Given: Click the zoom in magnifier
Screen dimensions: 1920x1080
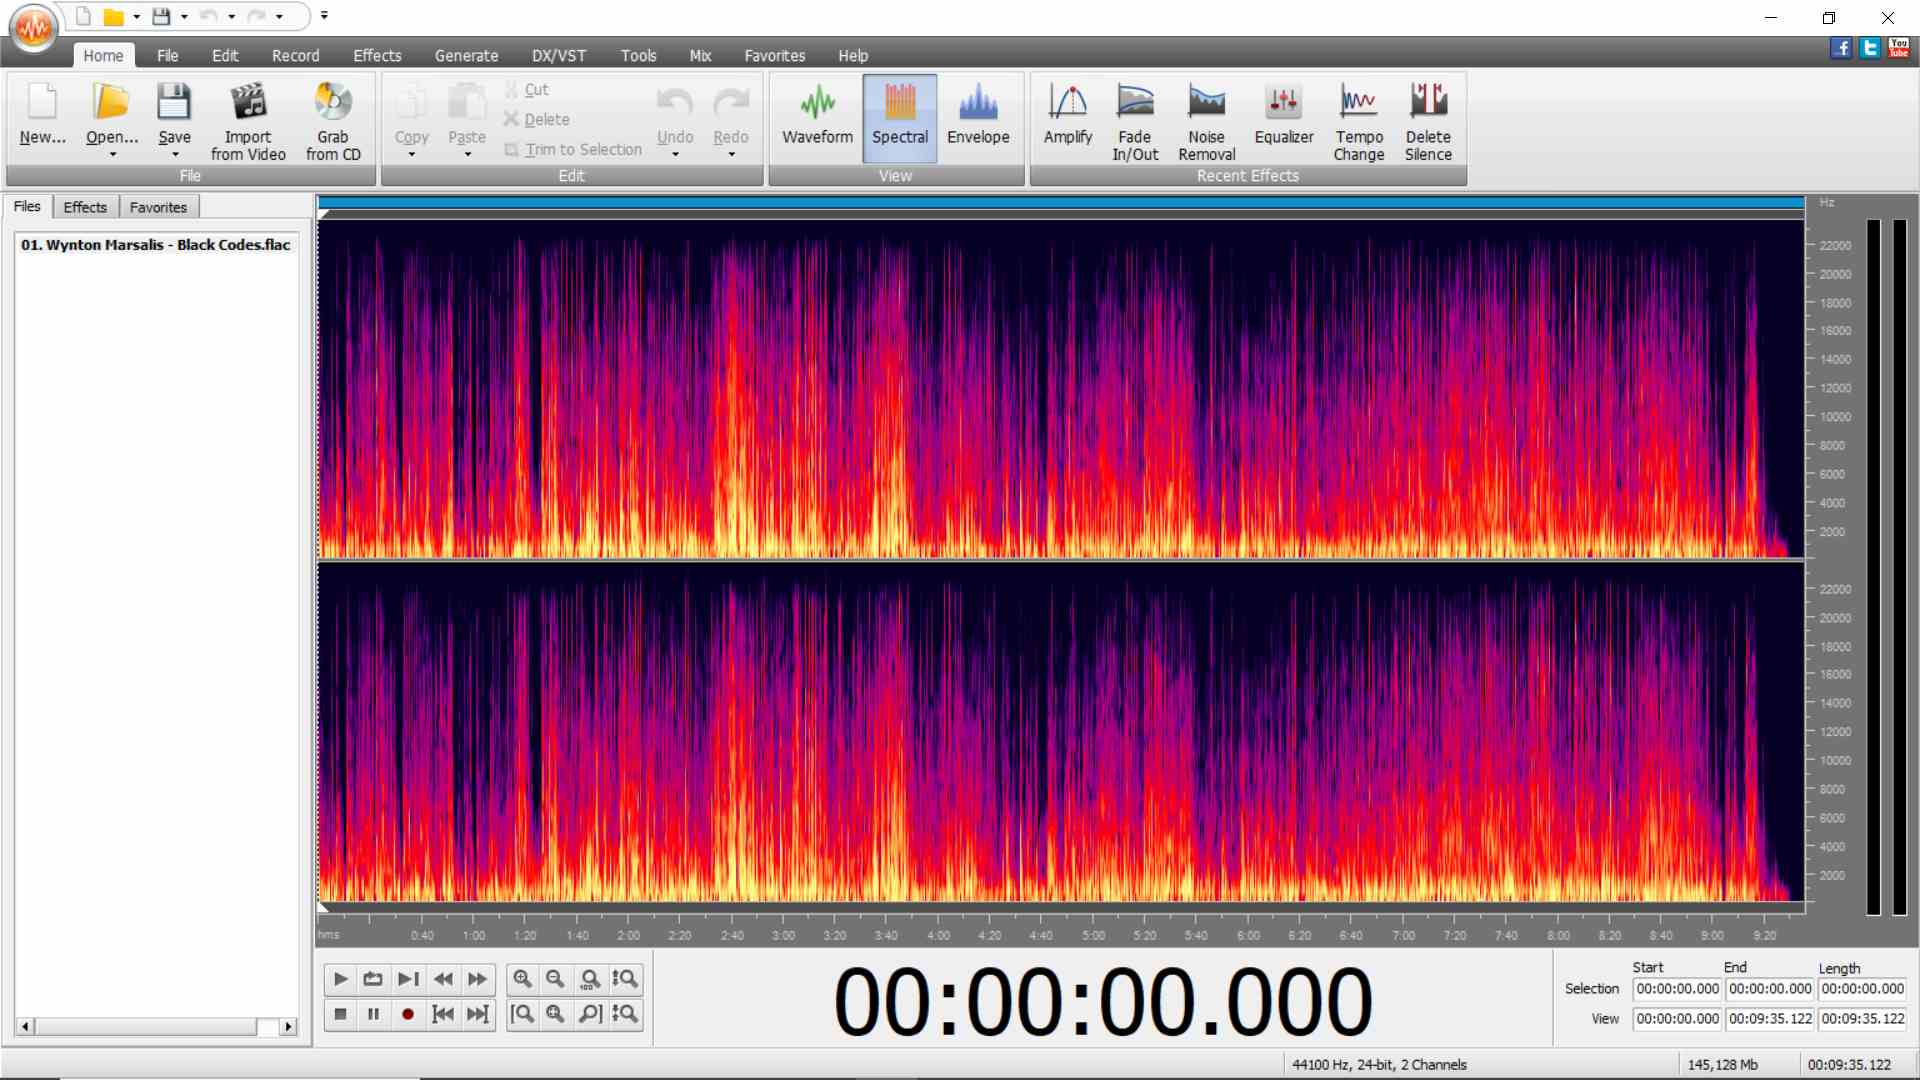Looking at the screenshot, I should coord(522,979).
